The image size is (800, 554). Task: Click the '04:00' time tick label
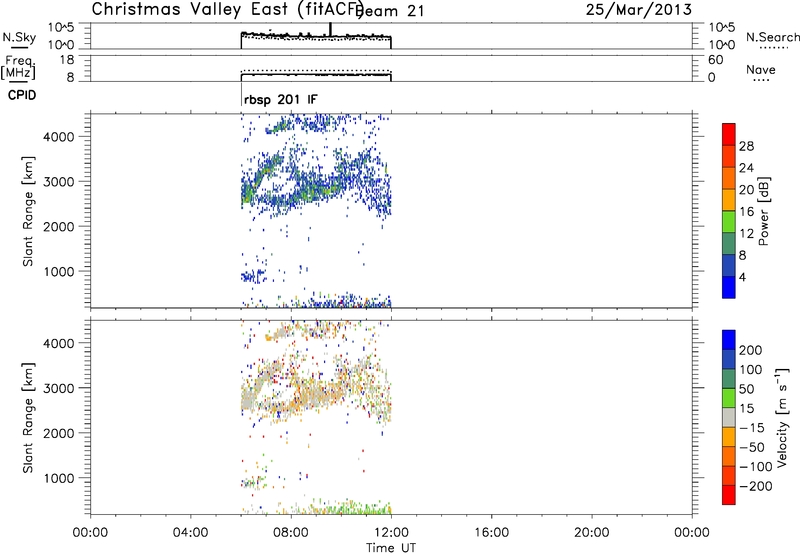coord(190,533)
